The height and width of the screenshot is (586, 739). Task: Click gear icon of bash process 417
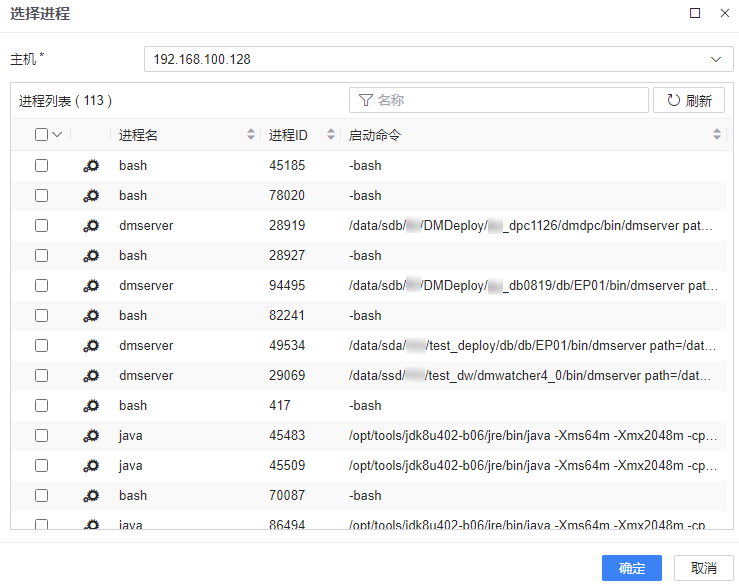pyautogui.click(x=91, y=405)
